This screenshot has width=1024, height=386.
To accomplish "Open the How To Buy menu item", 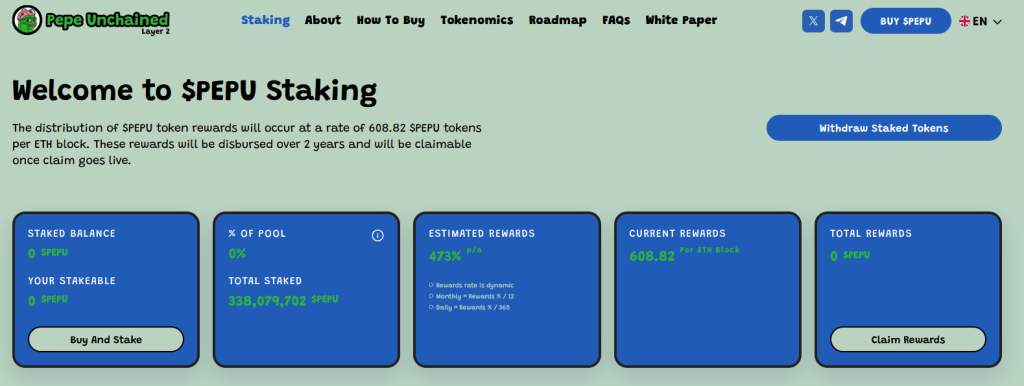I will (391, 20).
